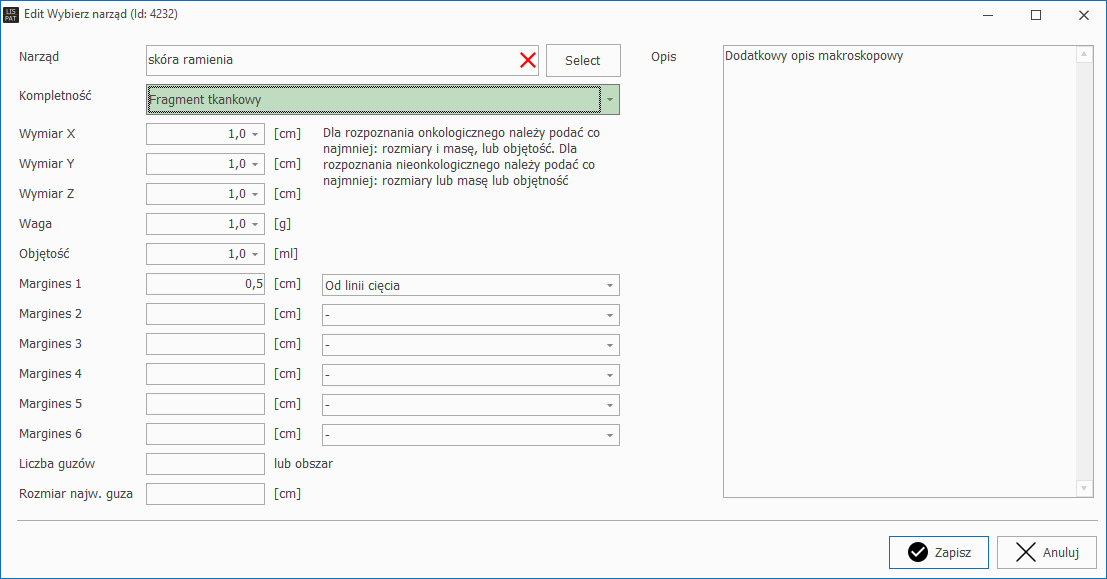Image resolution: width=1107 pixels, height=579 pixels.
Task: Expand the Margines 2 type dropdown
Action: tap(609, 315)
